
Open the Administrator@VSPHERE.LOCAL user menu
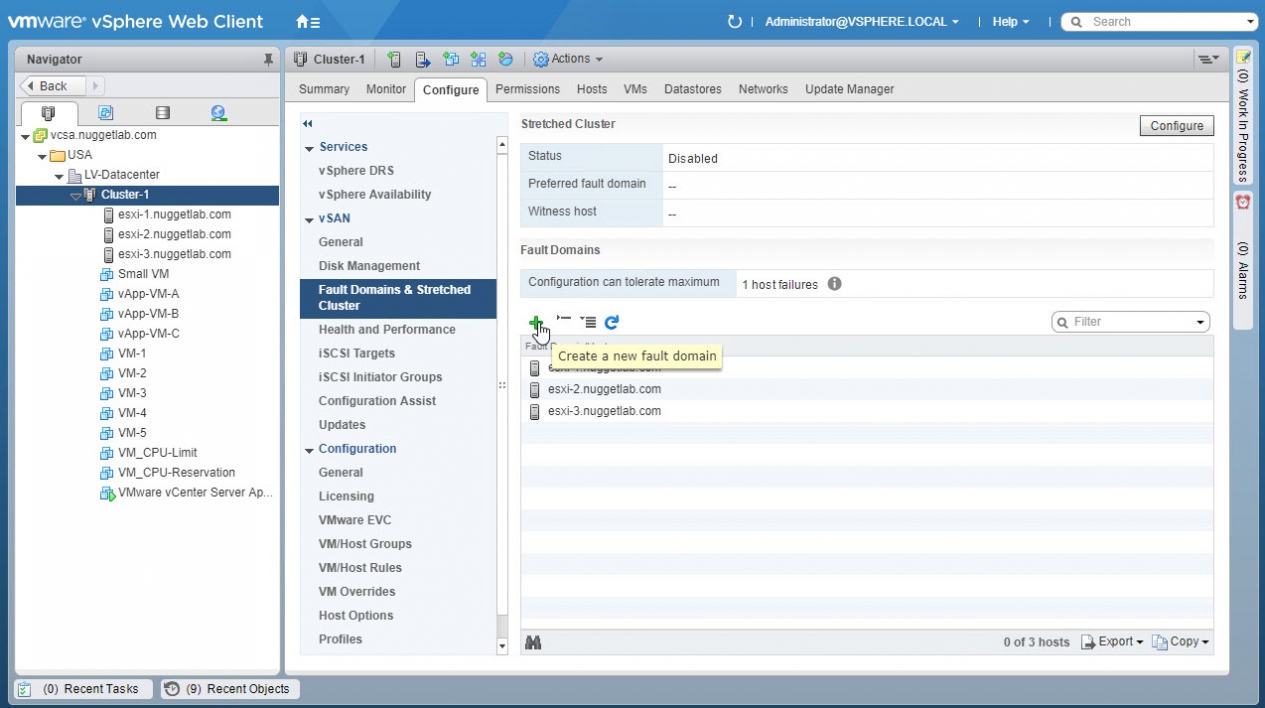[861, 22]
